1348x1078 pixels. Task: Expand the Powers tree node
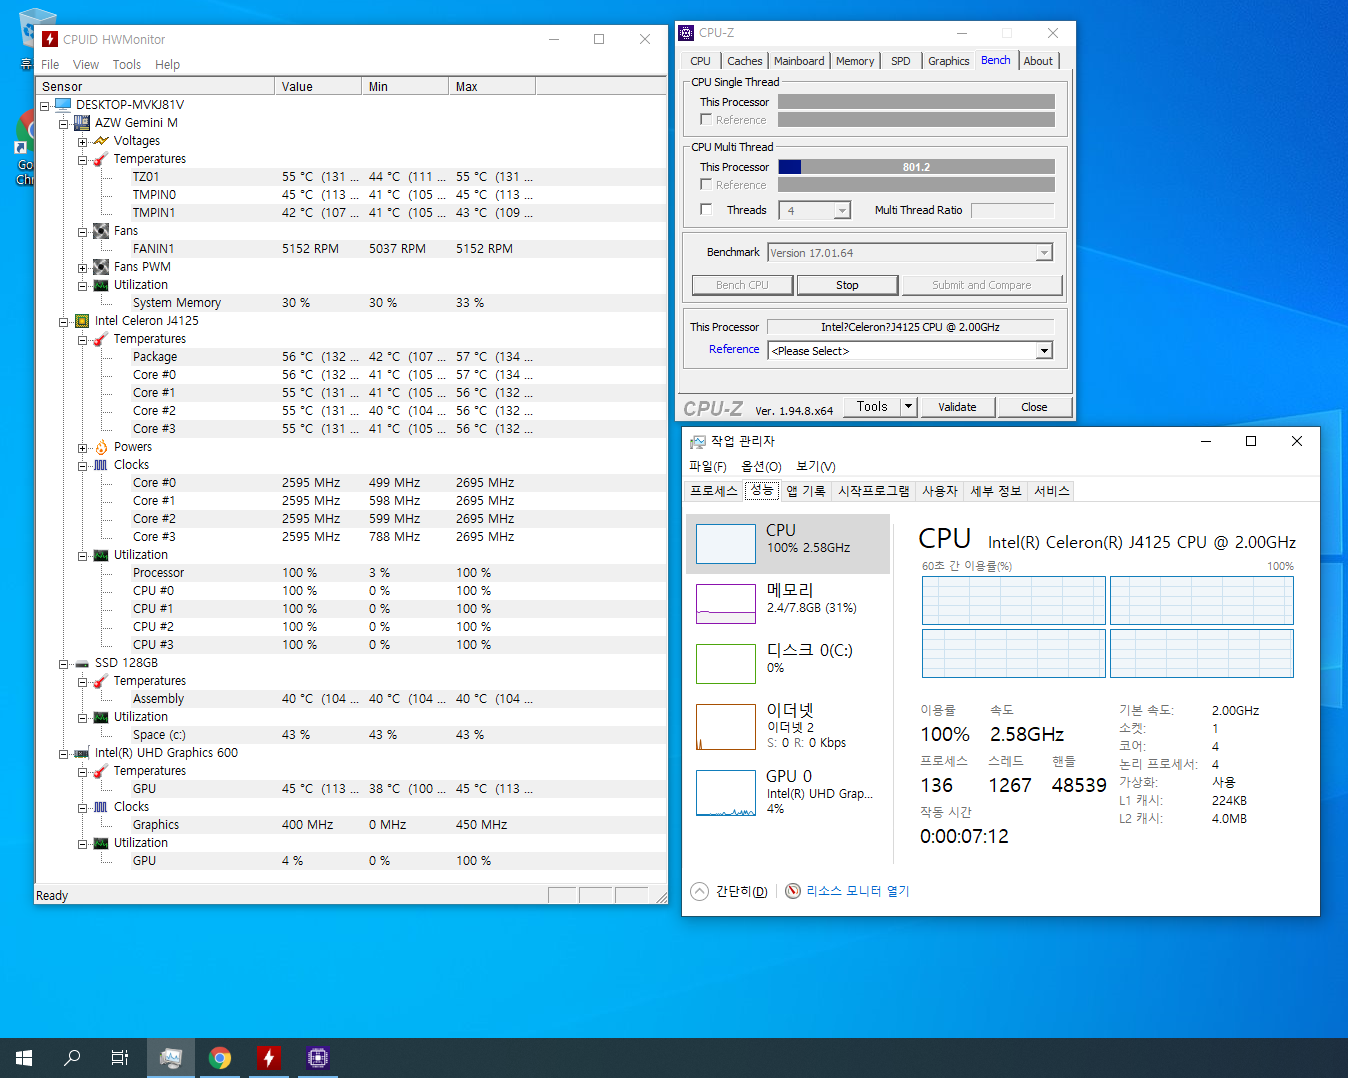click(83, 447)
